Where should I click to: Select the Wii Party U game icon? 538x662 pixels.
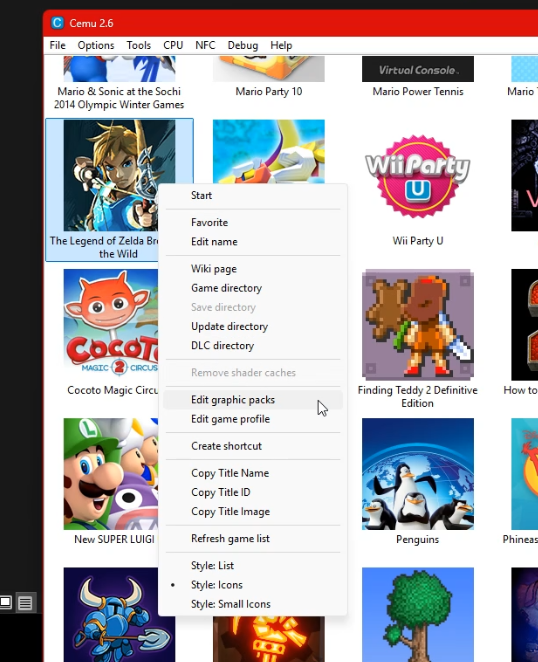pos(418,175)
